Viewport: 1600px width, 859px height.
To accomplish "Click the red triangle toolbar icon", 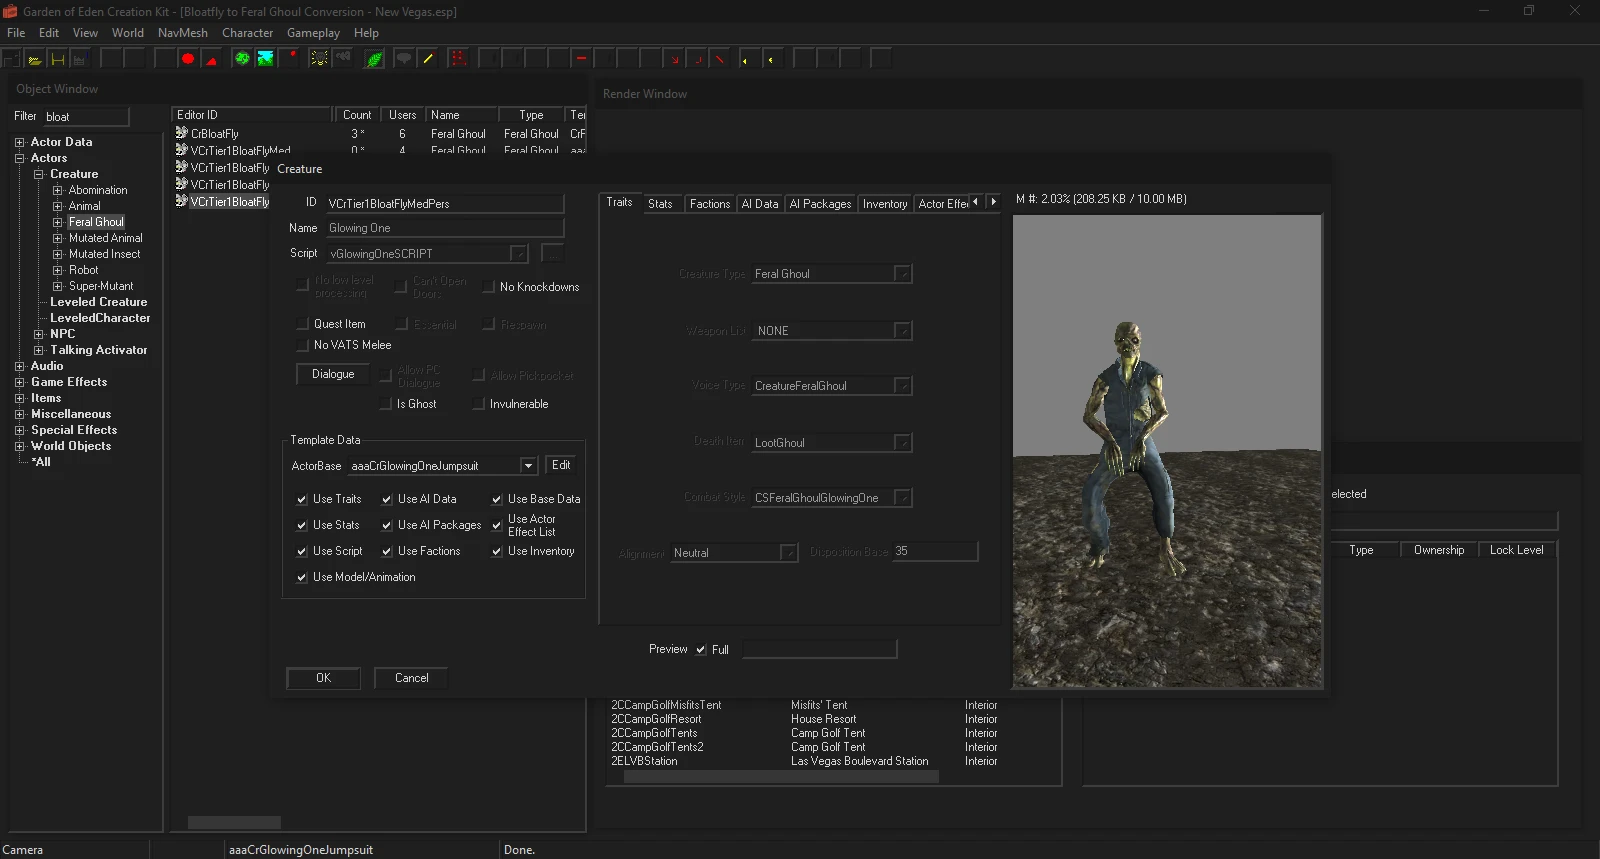I will pyautogui.click(x=211, y=59).
